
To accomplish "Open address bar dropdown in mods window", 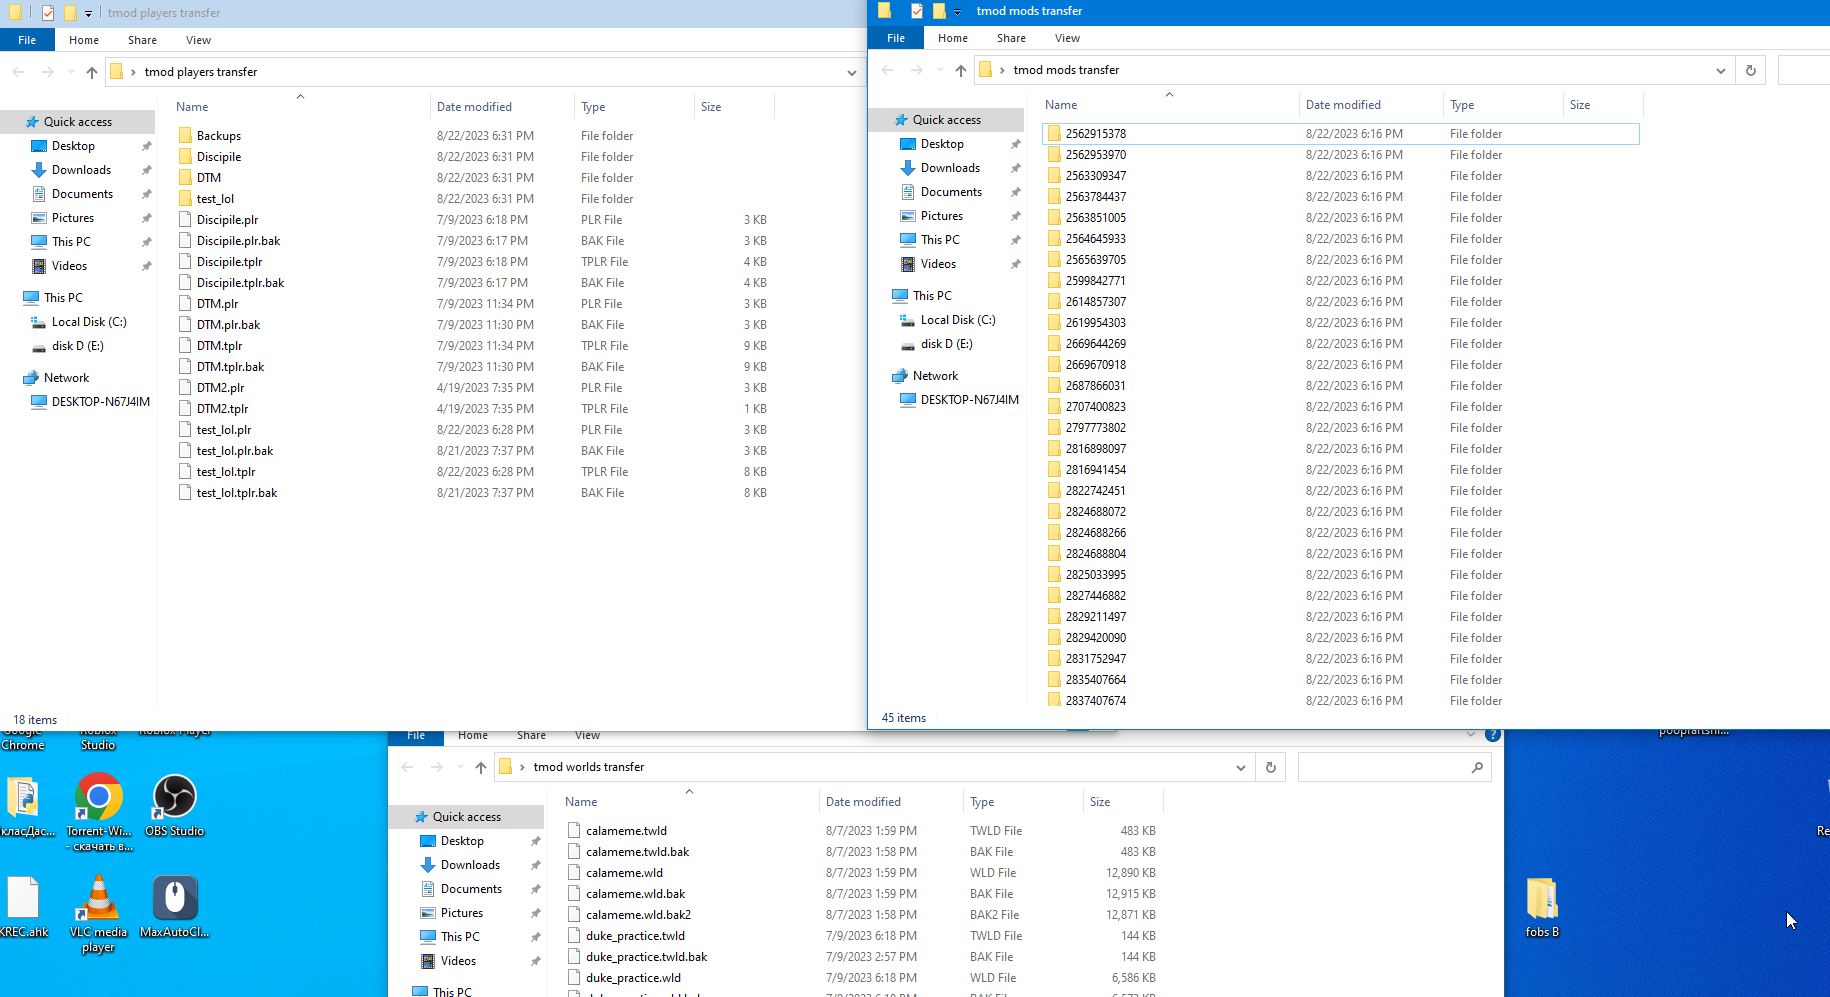I will pos(1720,70).
